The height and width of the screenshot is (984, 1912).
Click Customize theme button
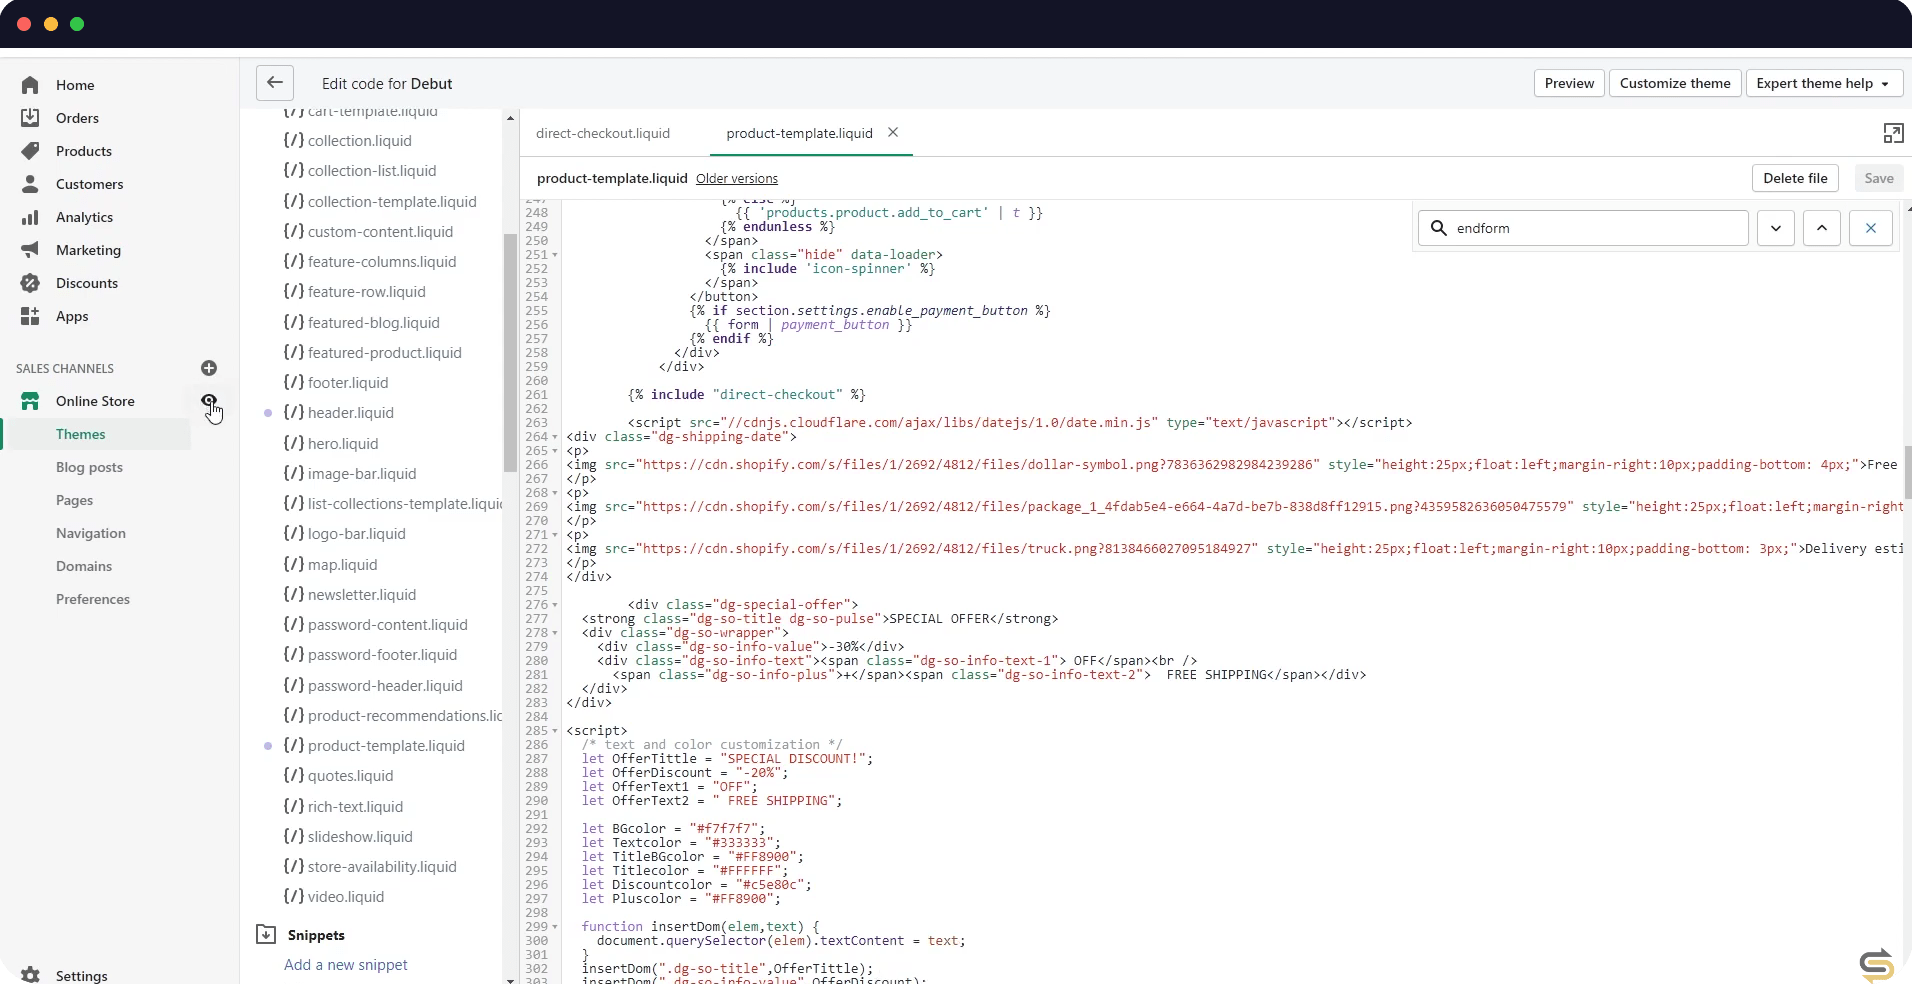(1675, 83)
